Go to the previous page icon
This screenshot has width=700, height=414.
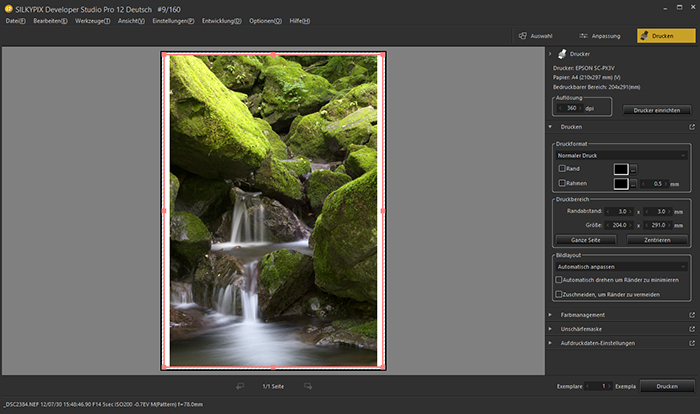pyautogui.click(x=240, y=386)
